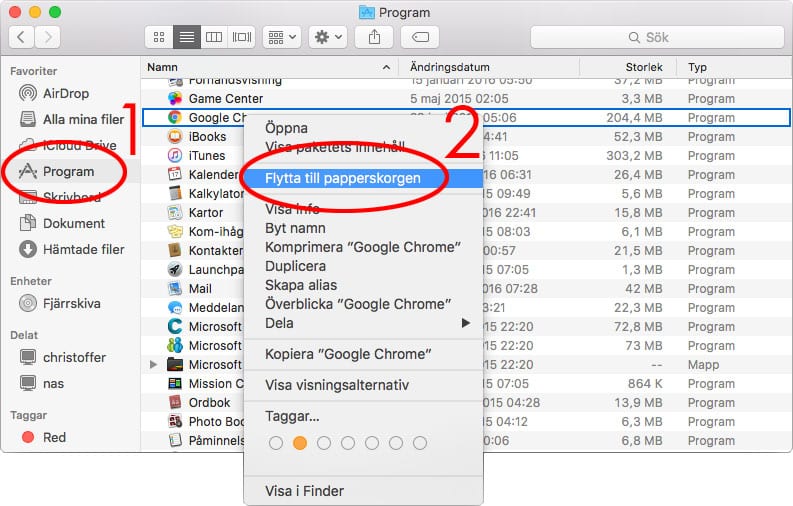Choose Öppna from context menu
Viewport: 793px width, 506px height.
pyautogui.click(x=363, y=128)
